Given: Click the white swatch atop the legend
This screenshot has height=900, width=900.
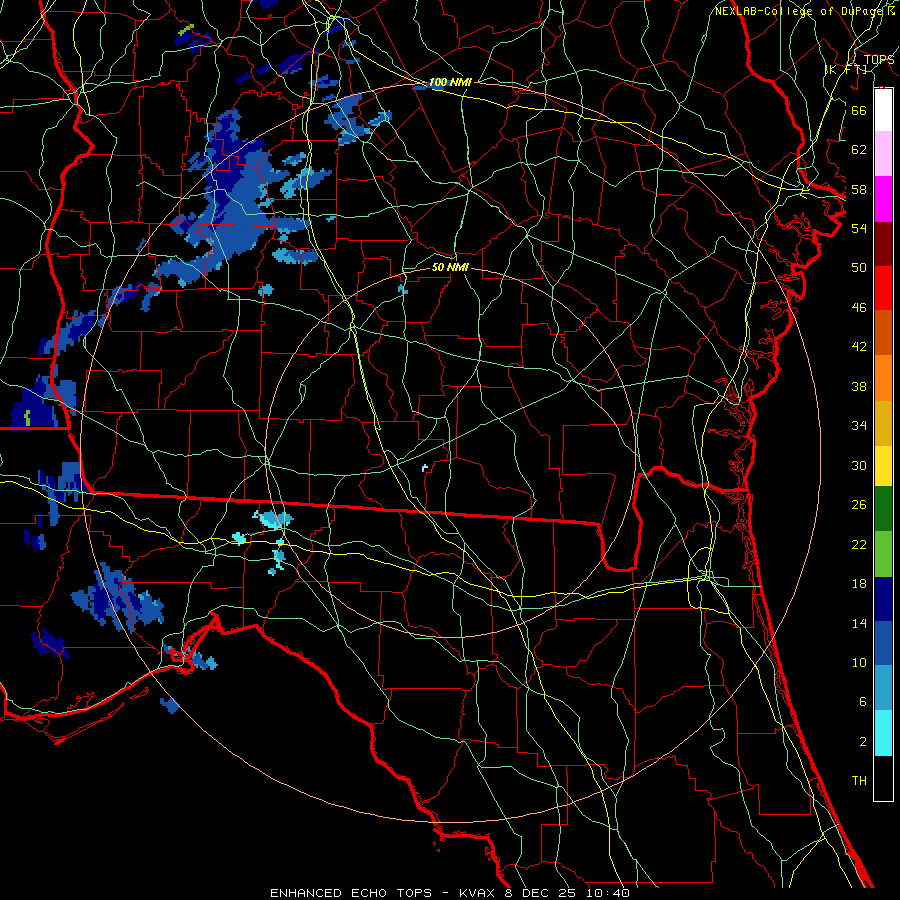Looking at the screenshot, I should pyautogui.click(x=883, y=110).
